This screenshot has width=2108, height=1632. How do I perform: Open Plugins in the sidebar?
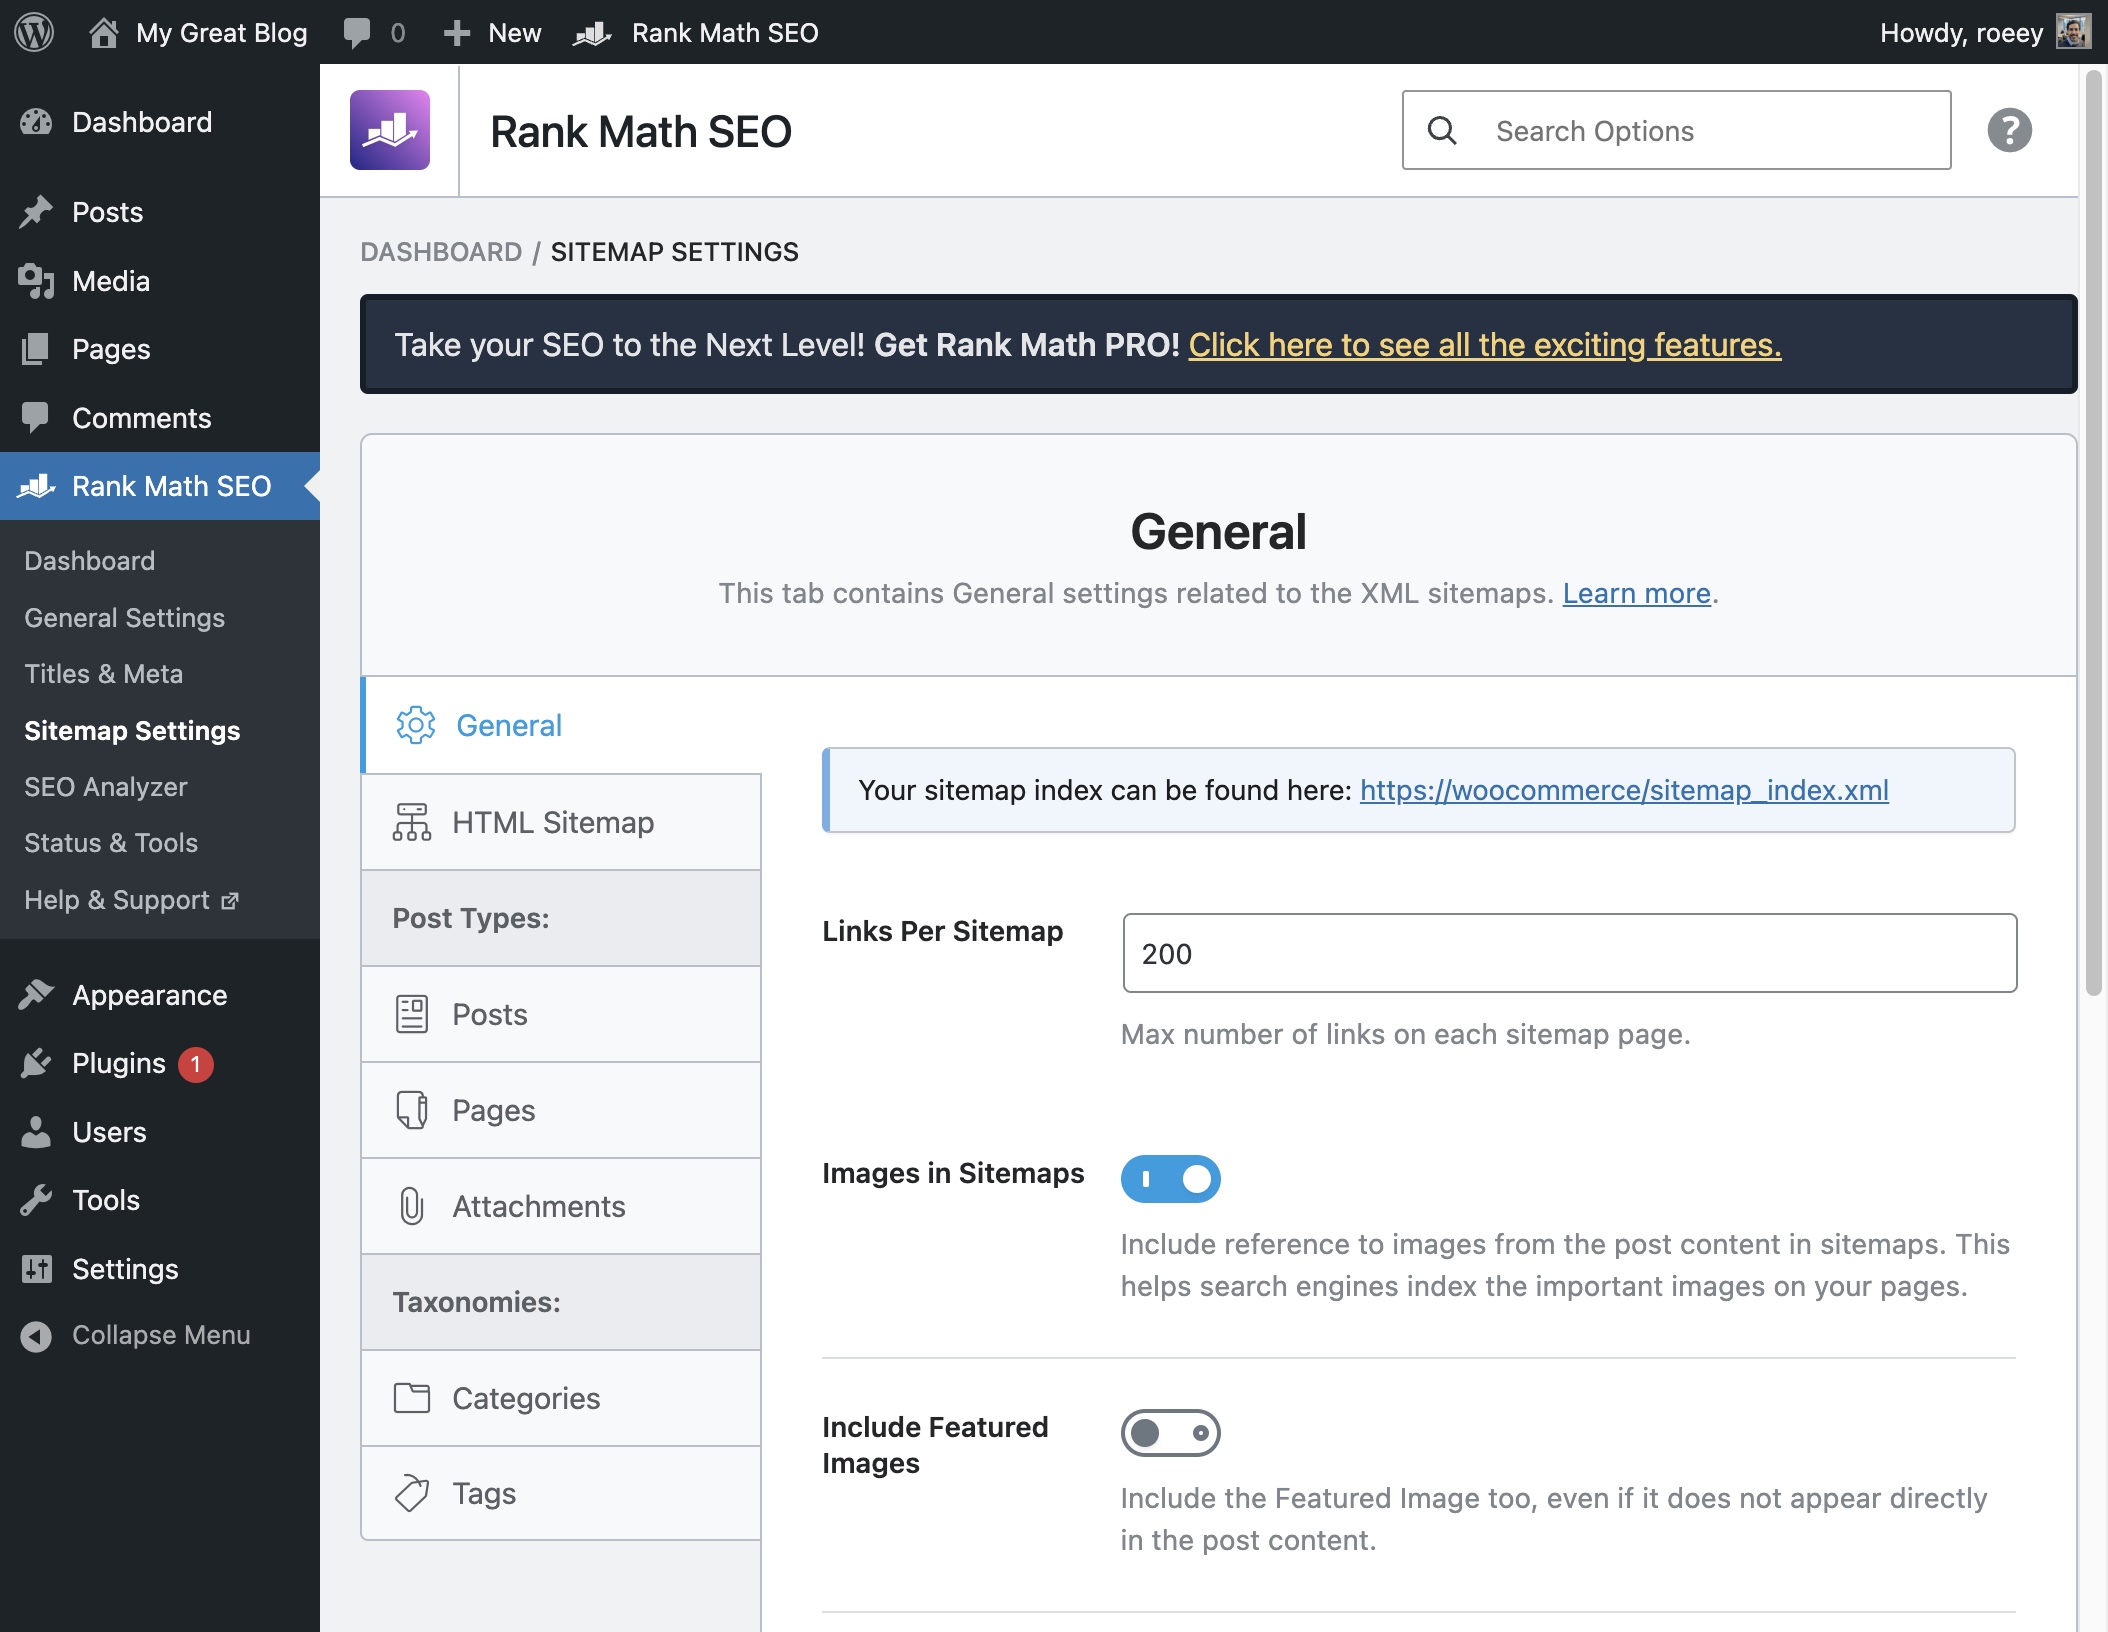coord(118,1063)
